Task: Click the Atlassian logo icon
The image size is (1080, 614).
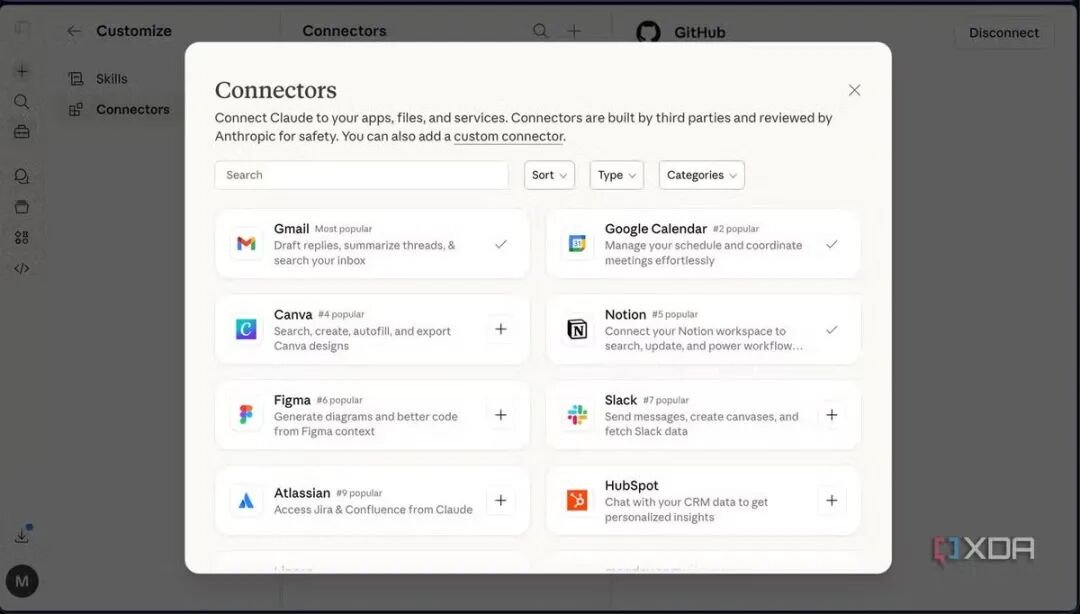Action: [246, 500]
